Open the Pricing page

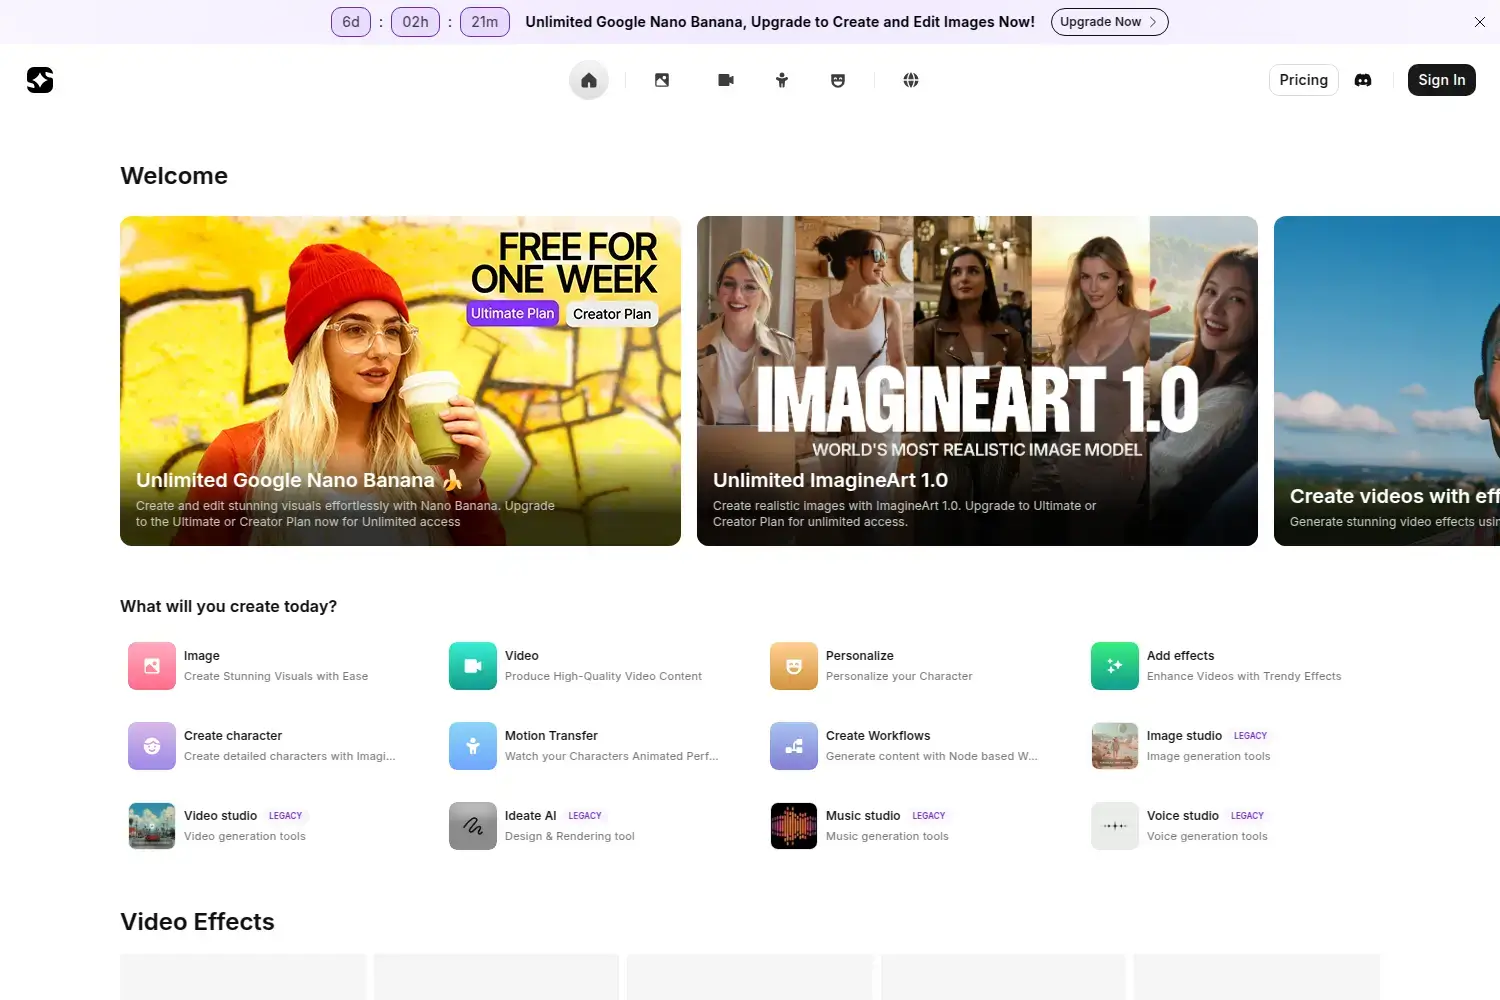(x=1302, y=80)
